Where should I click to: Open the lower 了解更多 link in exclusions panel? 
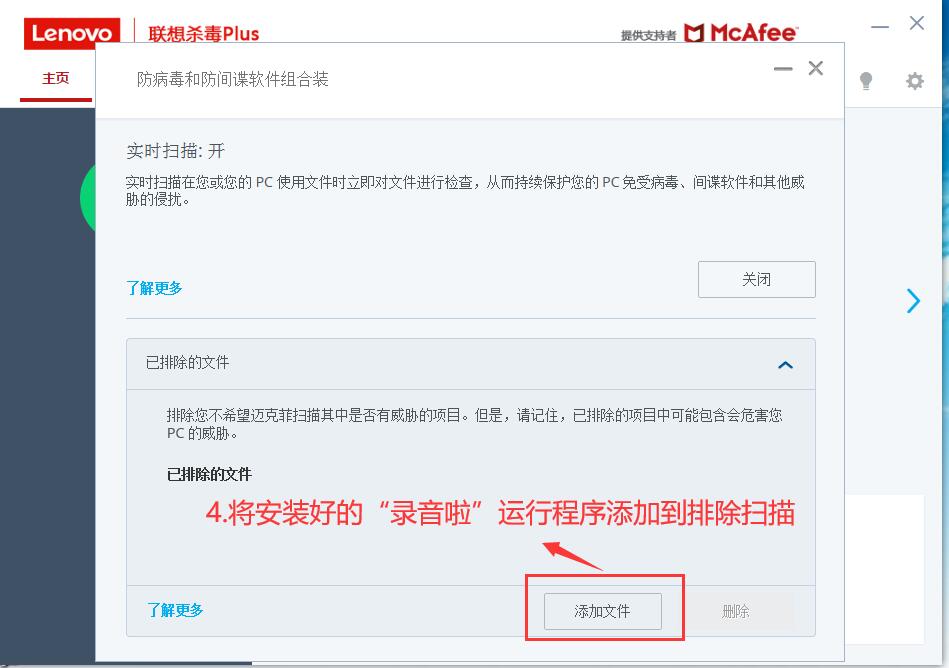175,610
